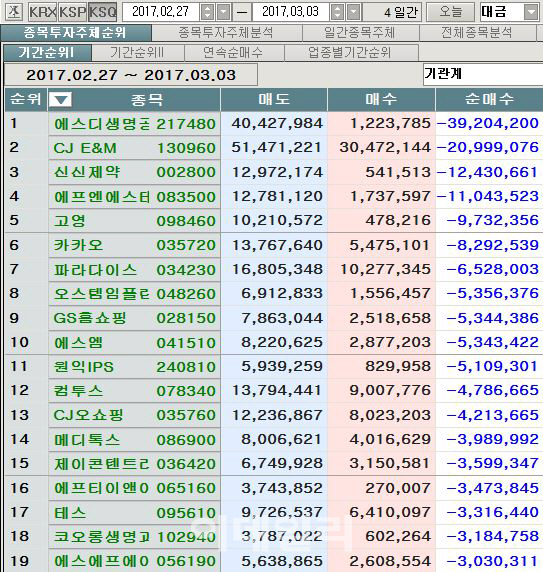
Task: Select stock 에프티이앤이 065160
Action: 134,488
